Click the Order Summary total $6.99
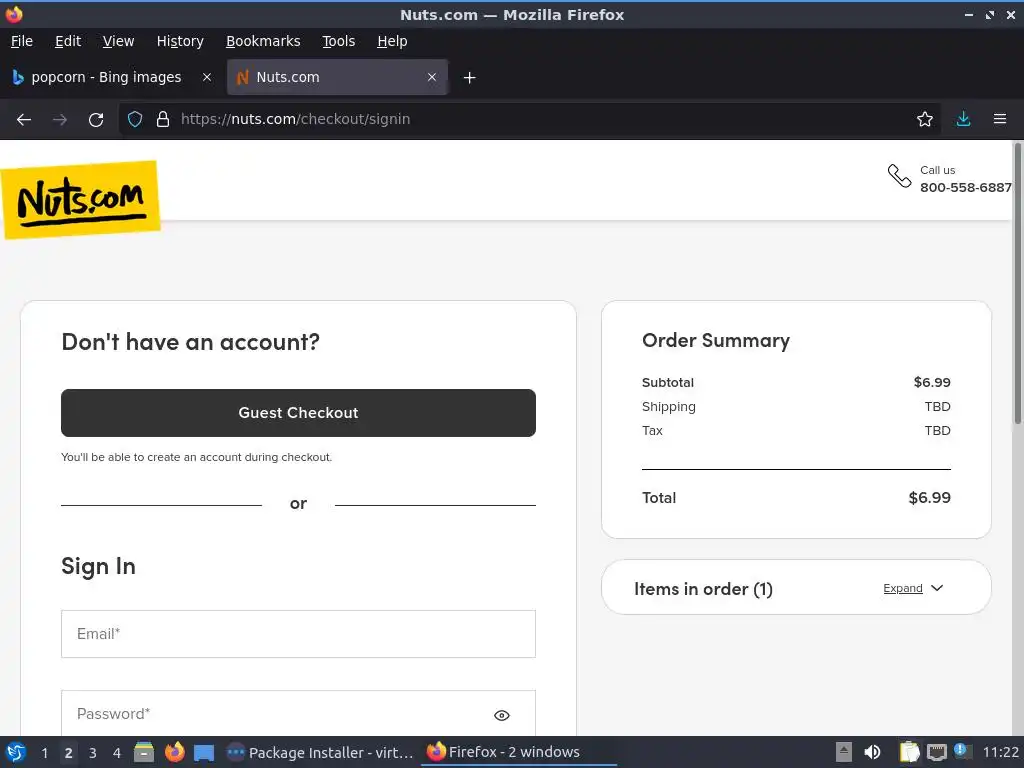The image size is (1024, 768). point(929,498)
